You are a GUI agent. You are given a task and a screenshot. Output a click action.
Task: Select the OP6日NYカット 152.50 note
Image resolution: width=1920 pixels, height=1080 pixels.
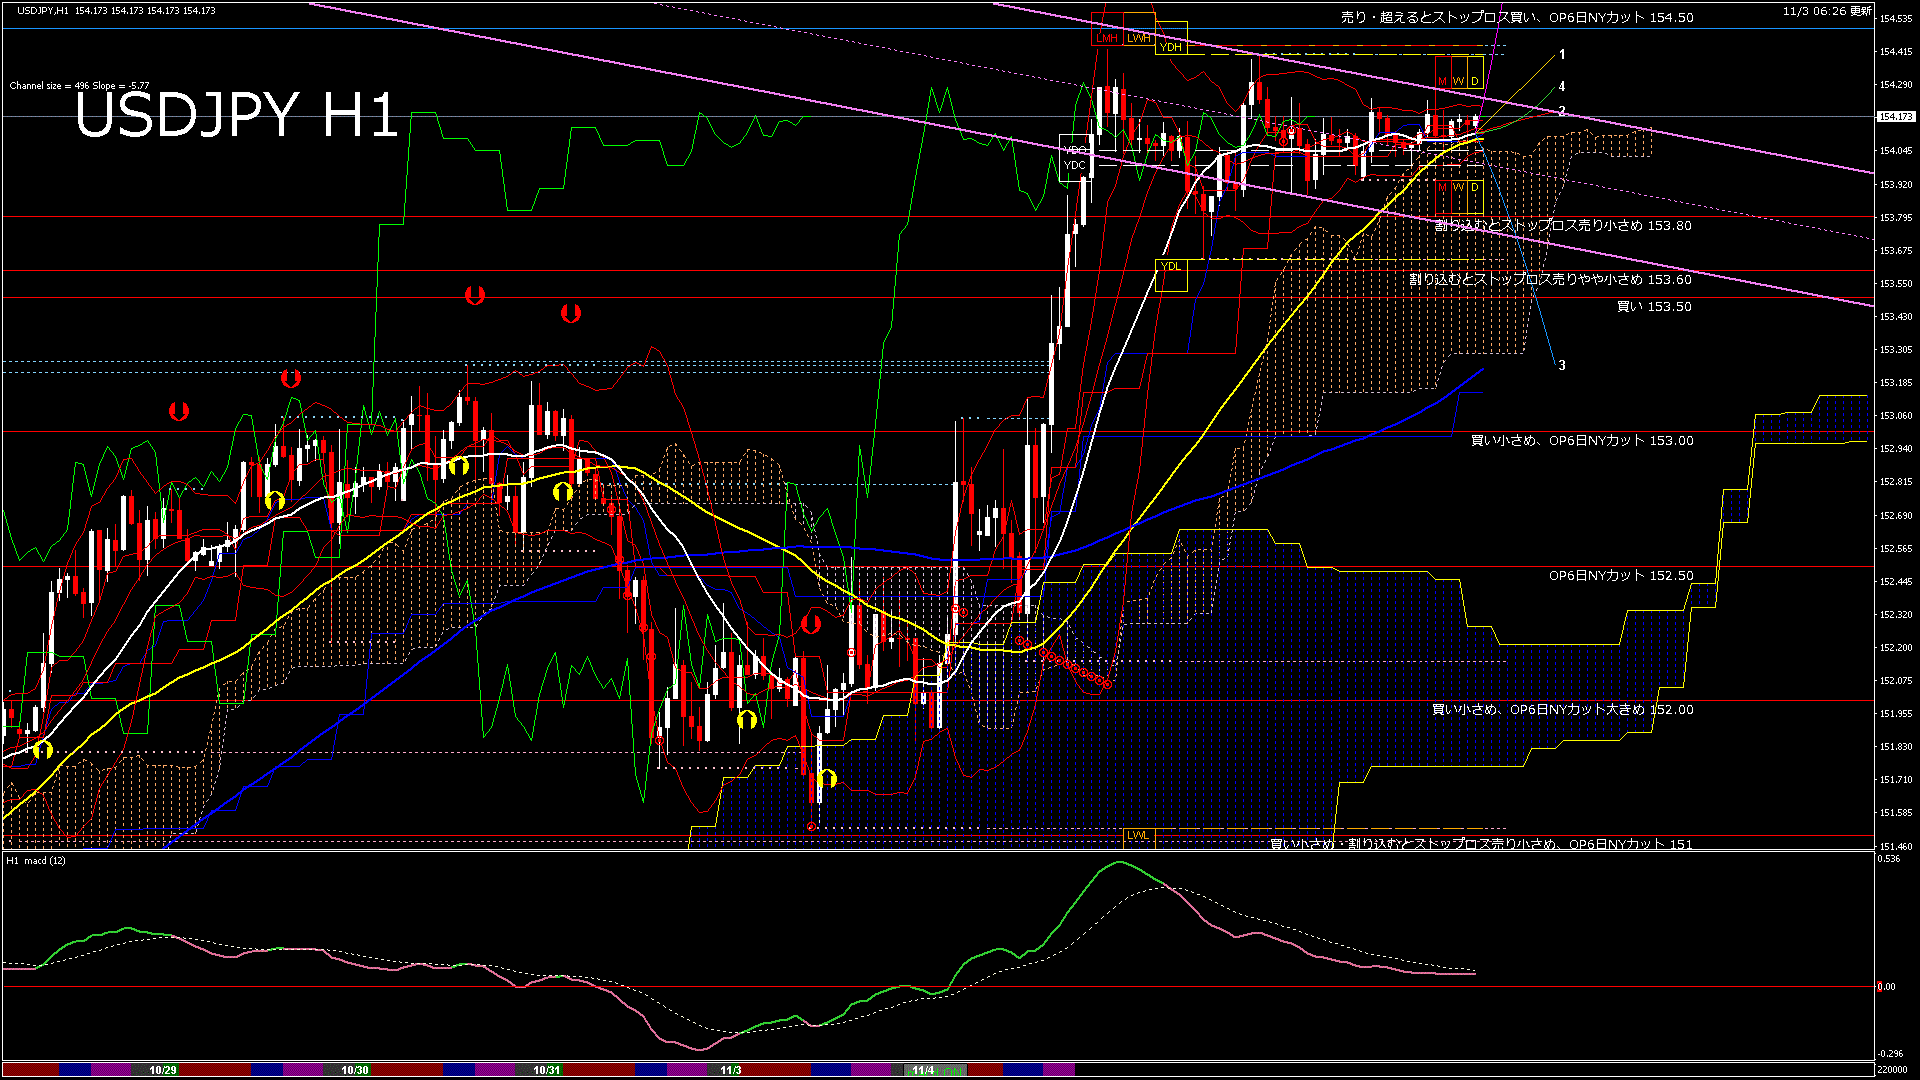pos(1620,575)
